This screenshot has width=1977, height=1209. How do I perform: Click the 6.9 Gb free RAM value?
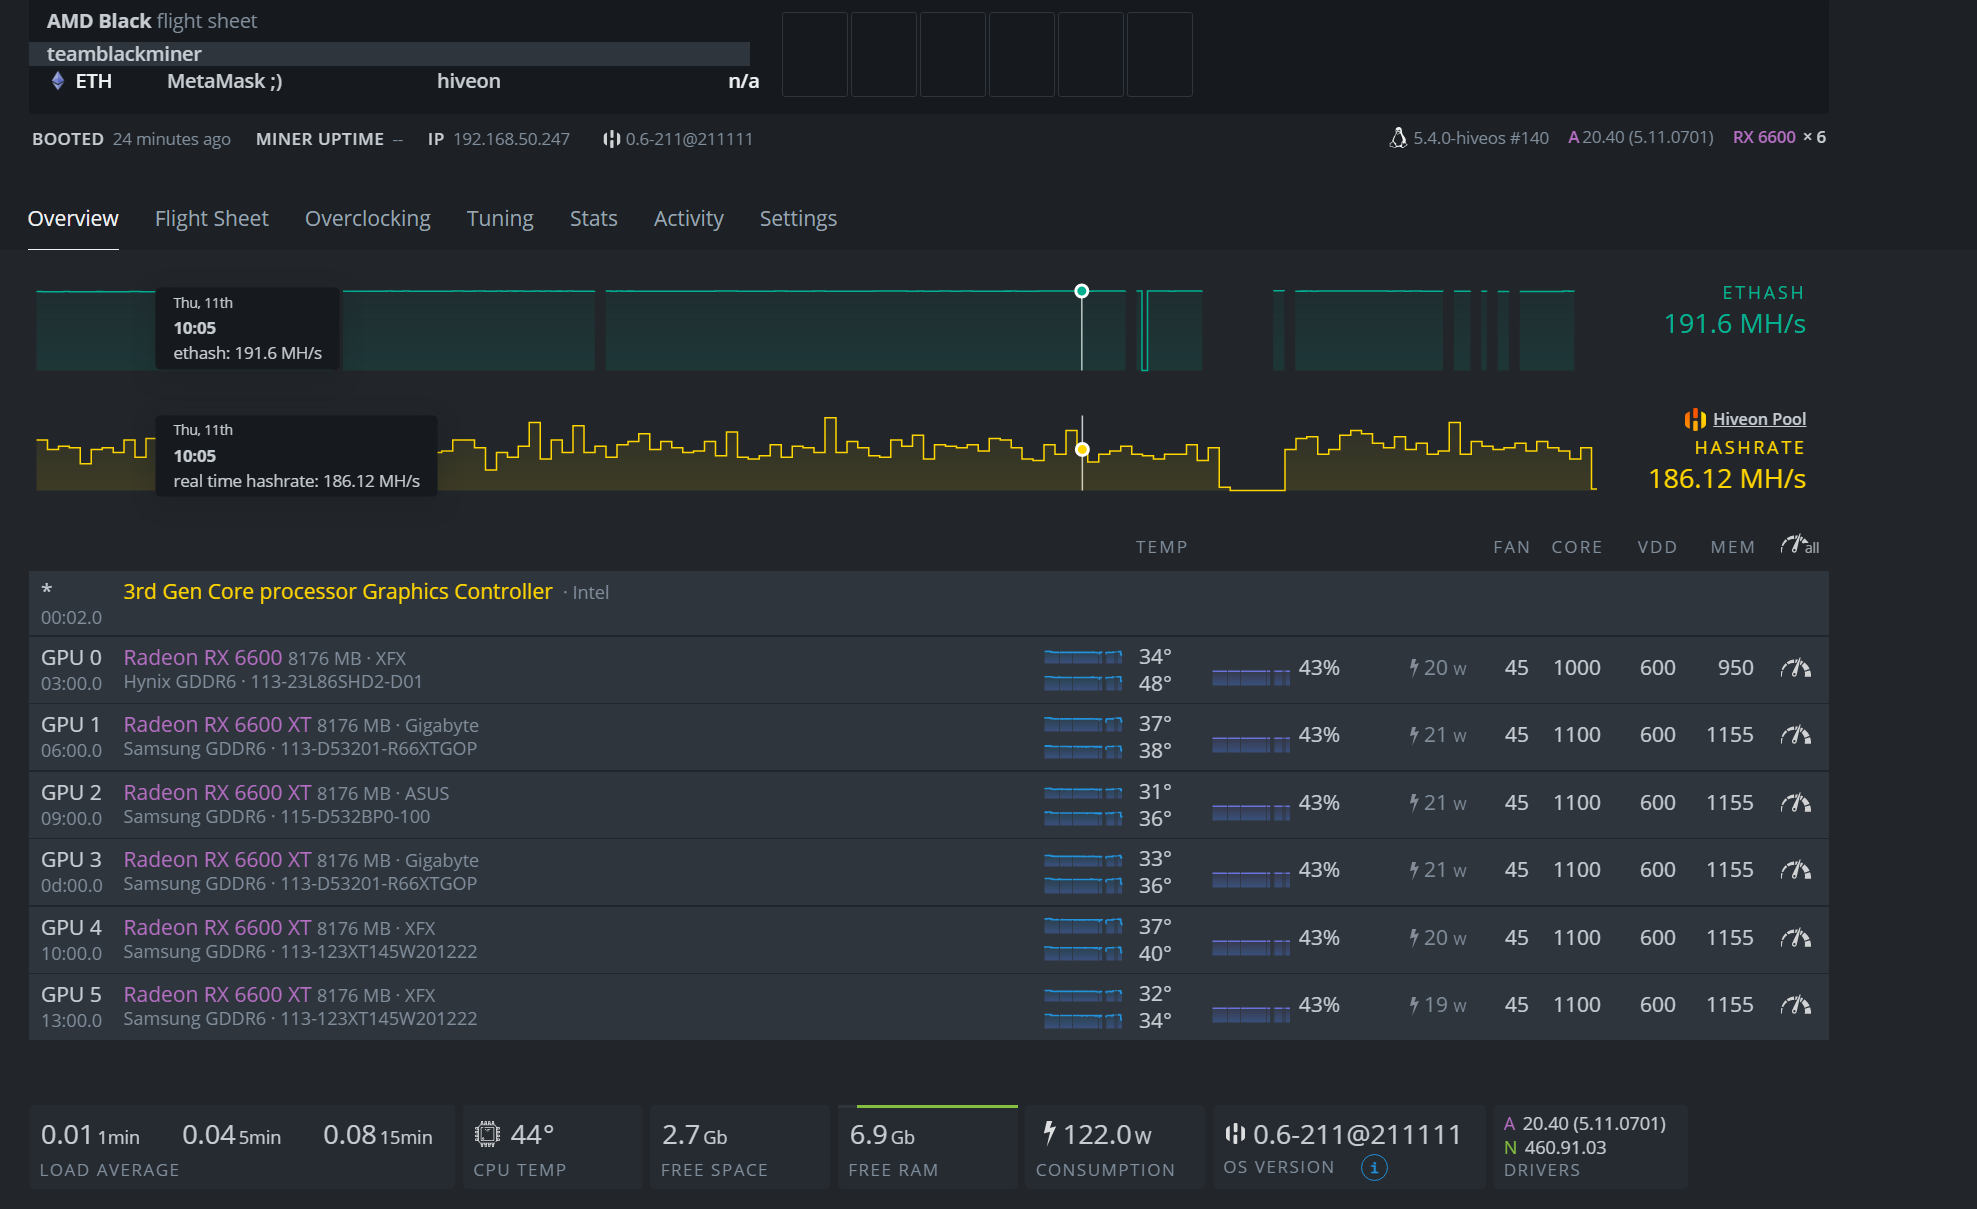[x=882, y=1135]
